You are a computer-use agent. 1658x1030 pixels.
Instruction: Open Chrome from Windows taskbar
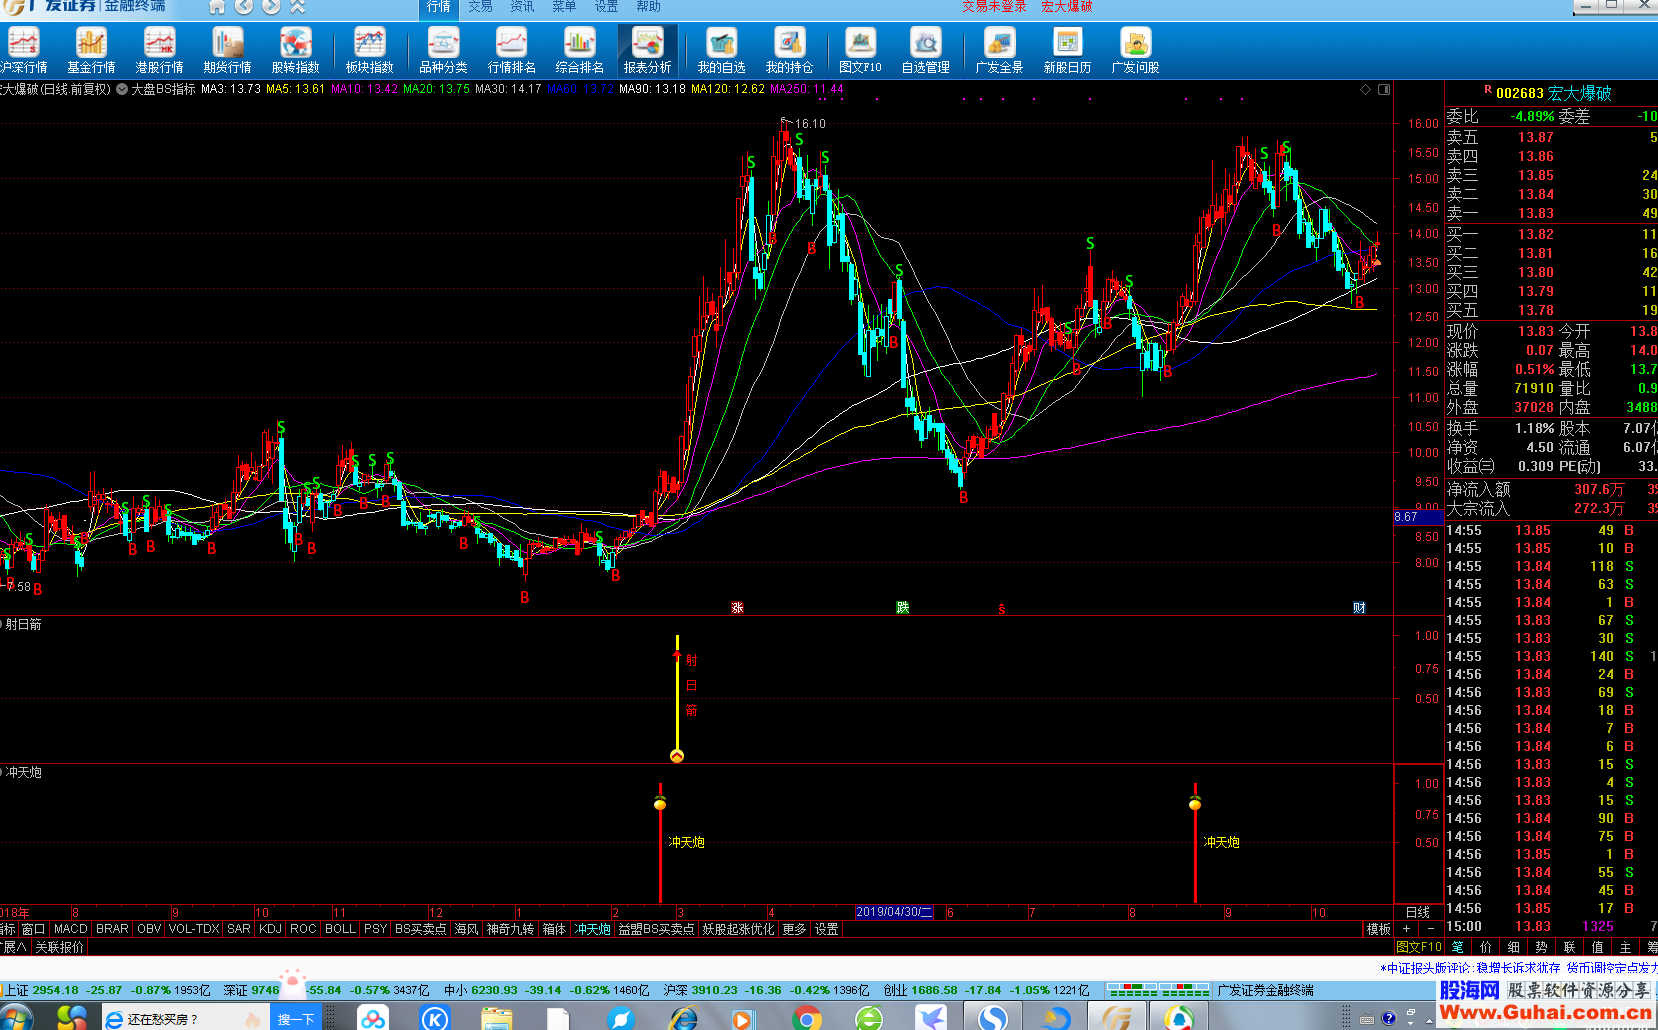806,1018
